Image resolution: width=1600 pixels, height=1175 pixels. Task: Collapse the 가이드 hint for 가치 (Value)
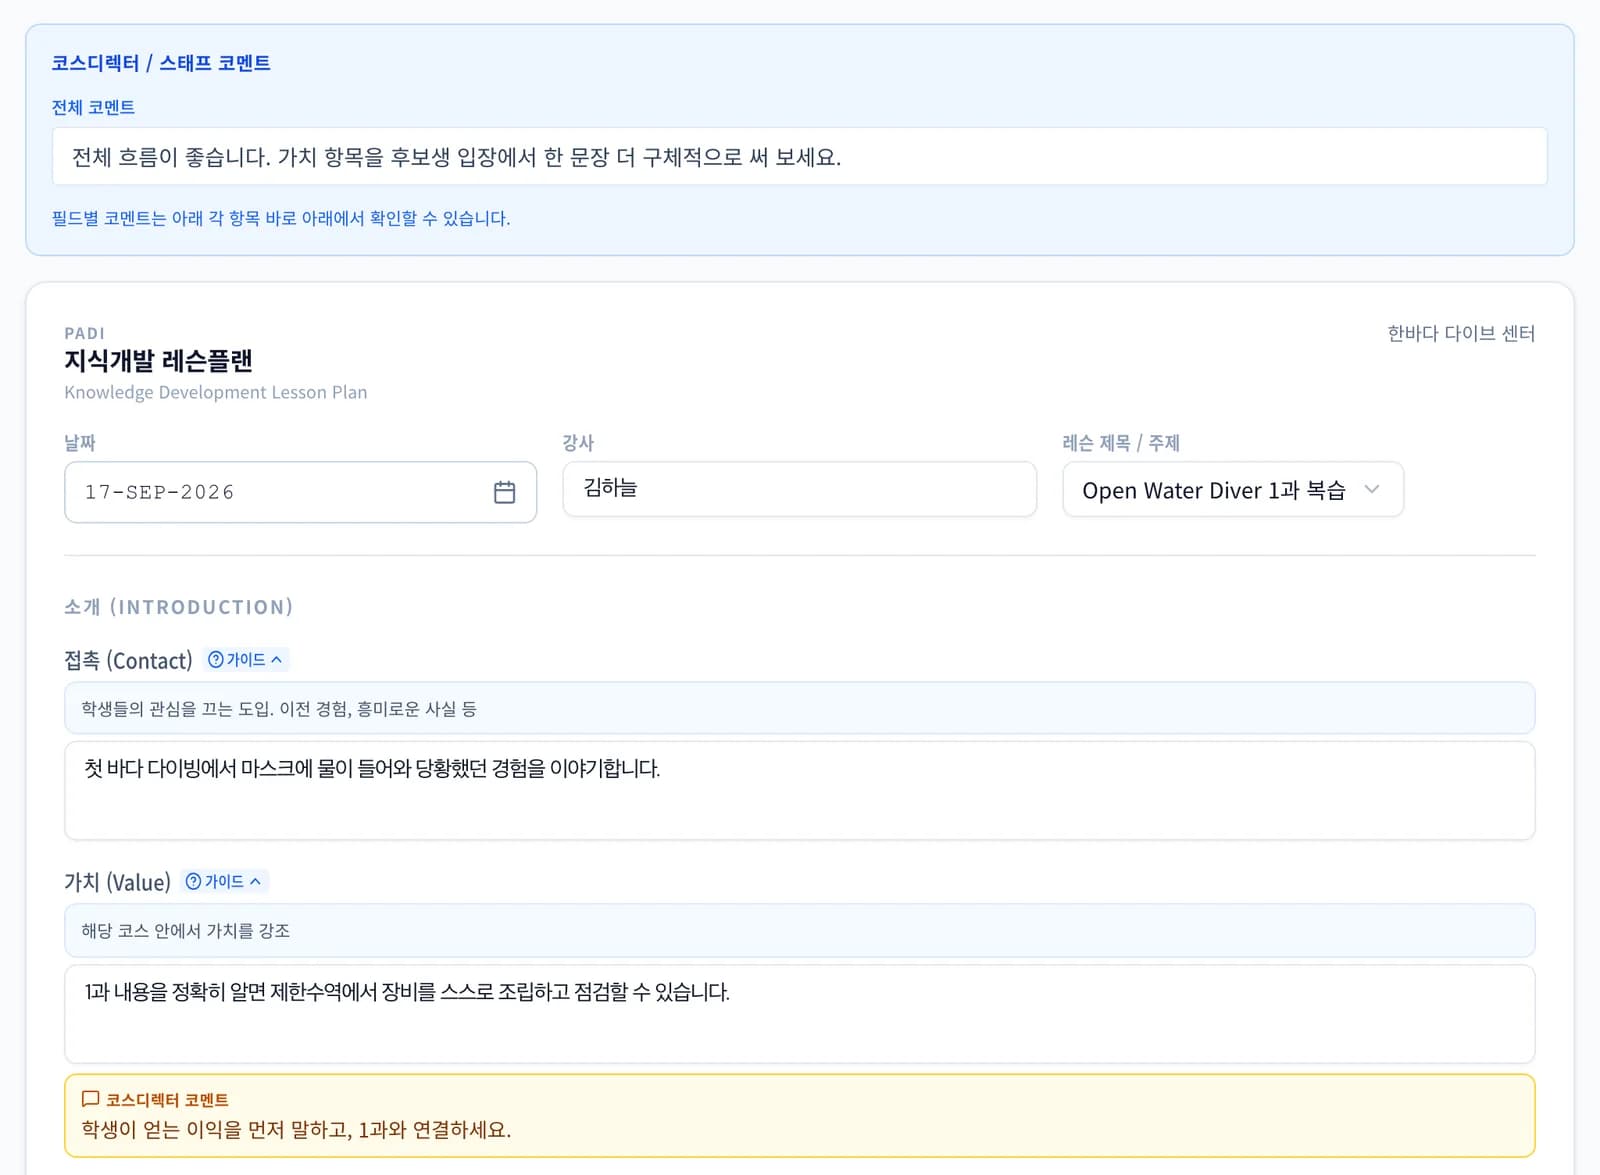tap(224, 882)
